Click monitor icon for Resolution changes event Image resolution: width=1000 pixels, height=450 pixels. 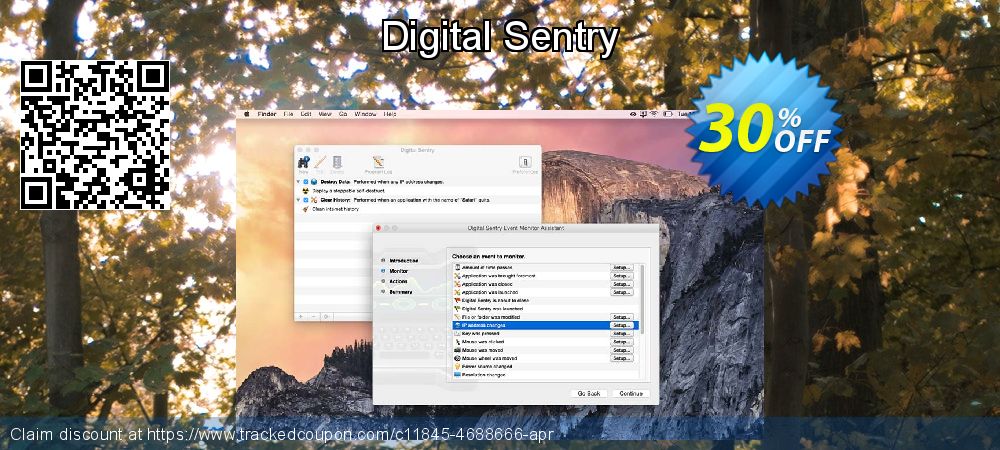pyautogui.click(x=457, y=375)
